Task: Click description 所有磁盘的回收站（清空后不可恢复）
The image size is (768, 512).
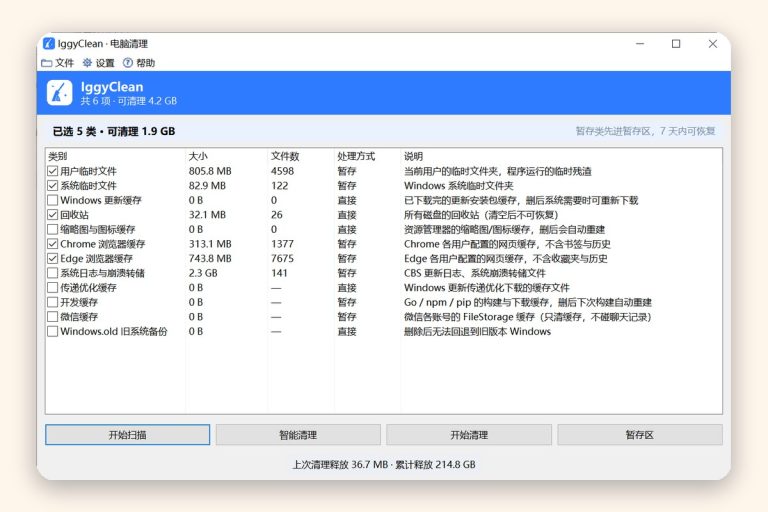Action: click(481, 215)
